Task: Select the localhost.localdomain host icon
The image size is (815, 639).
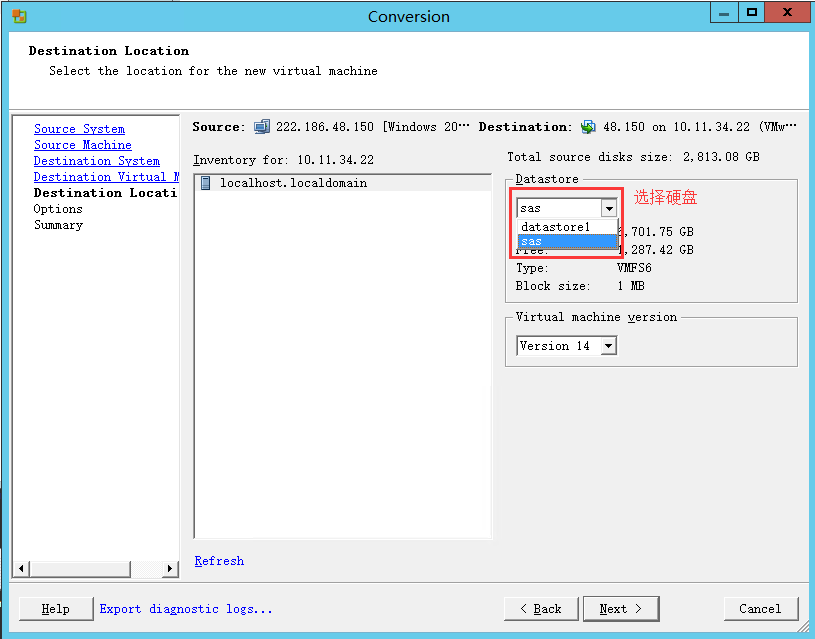Action: (x=206, y=183)
